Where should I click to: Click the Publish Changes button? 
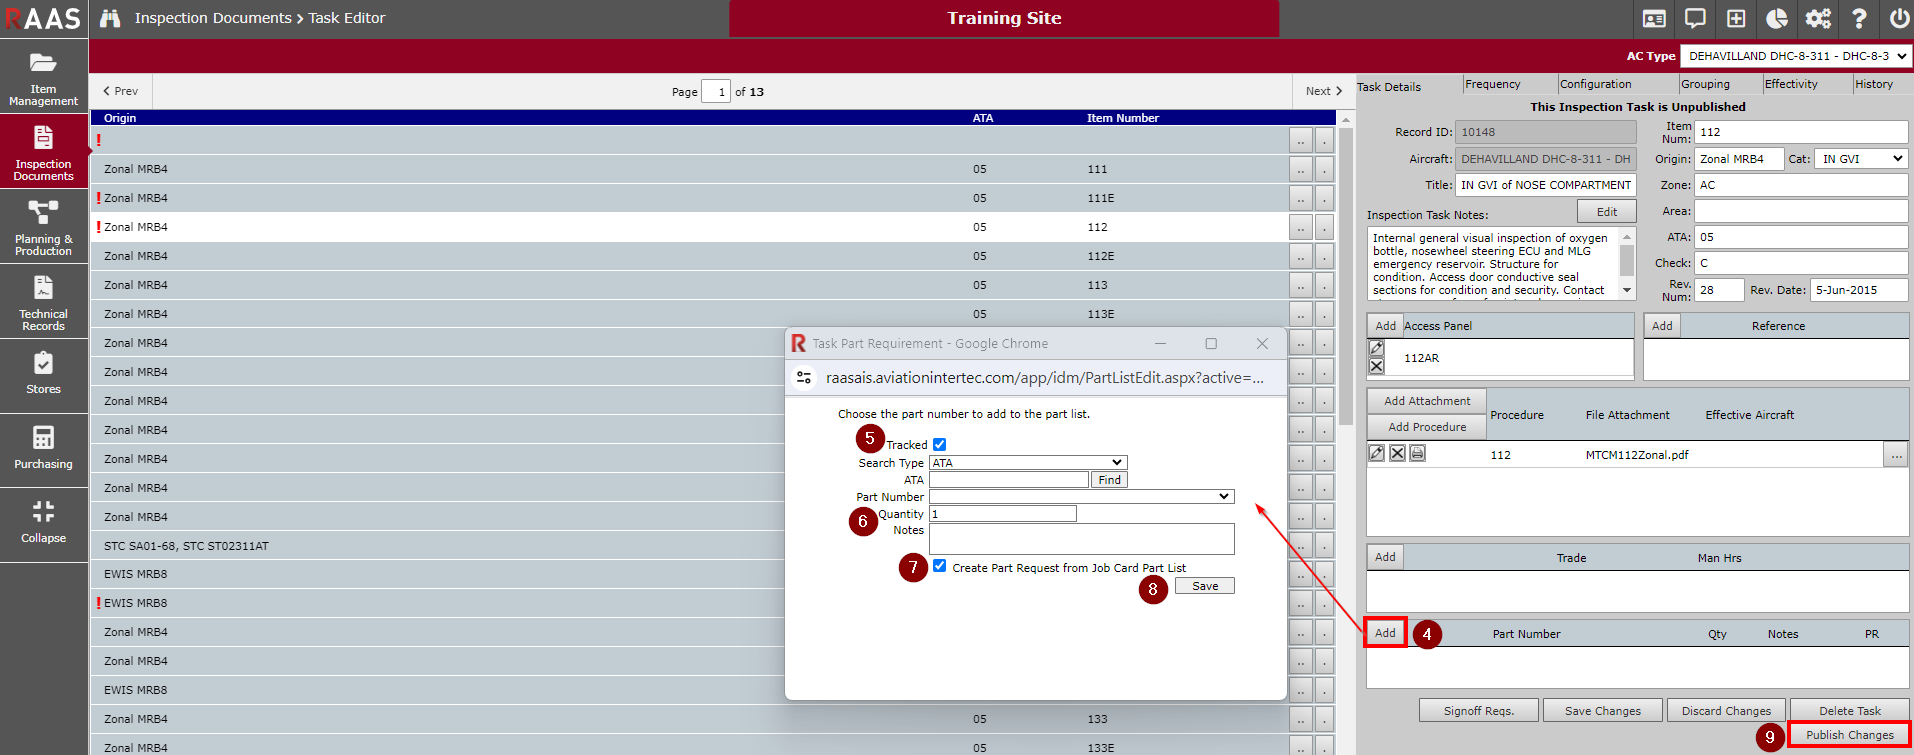coord(1849,735)
